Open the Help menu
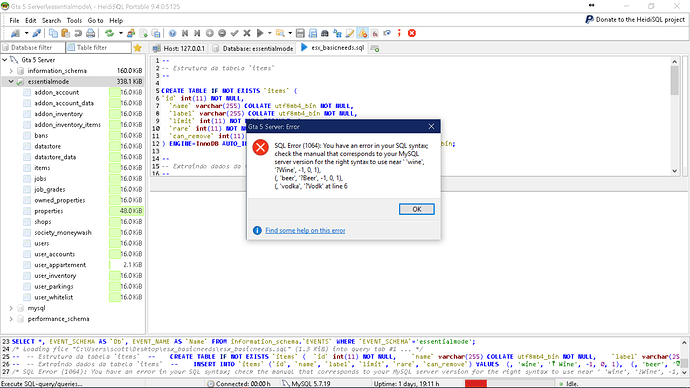Screen dimensions: 690x388 point(116,20)
